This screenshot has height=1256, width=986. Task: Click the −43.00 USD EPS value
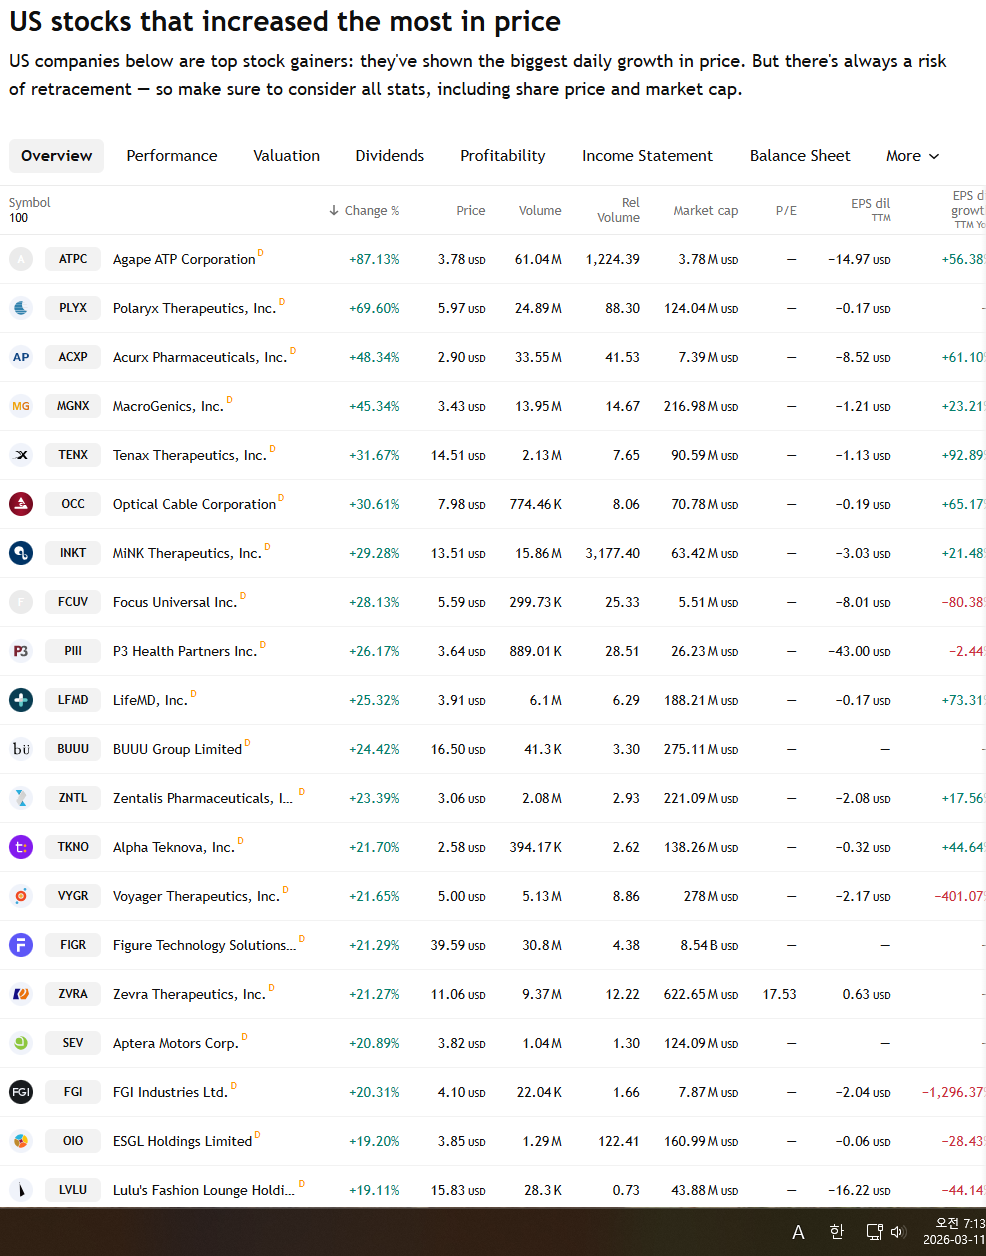[x=859, y=651]
